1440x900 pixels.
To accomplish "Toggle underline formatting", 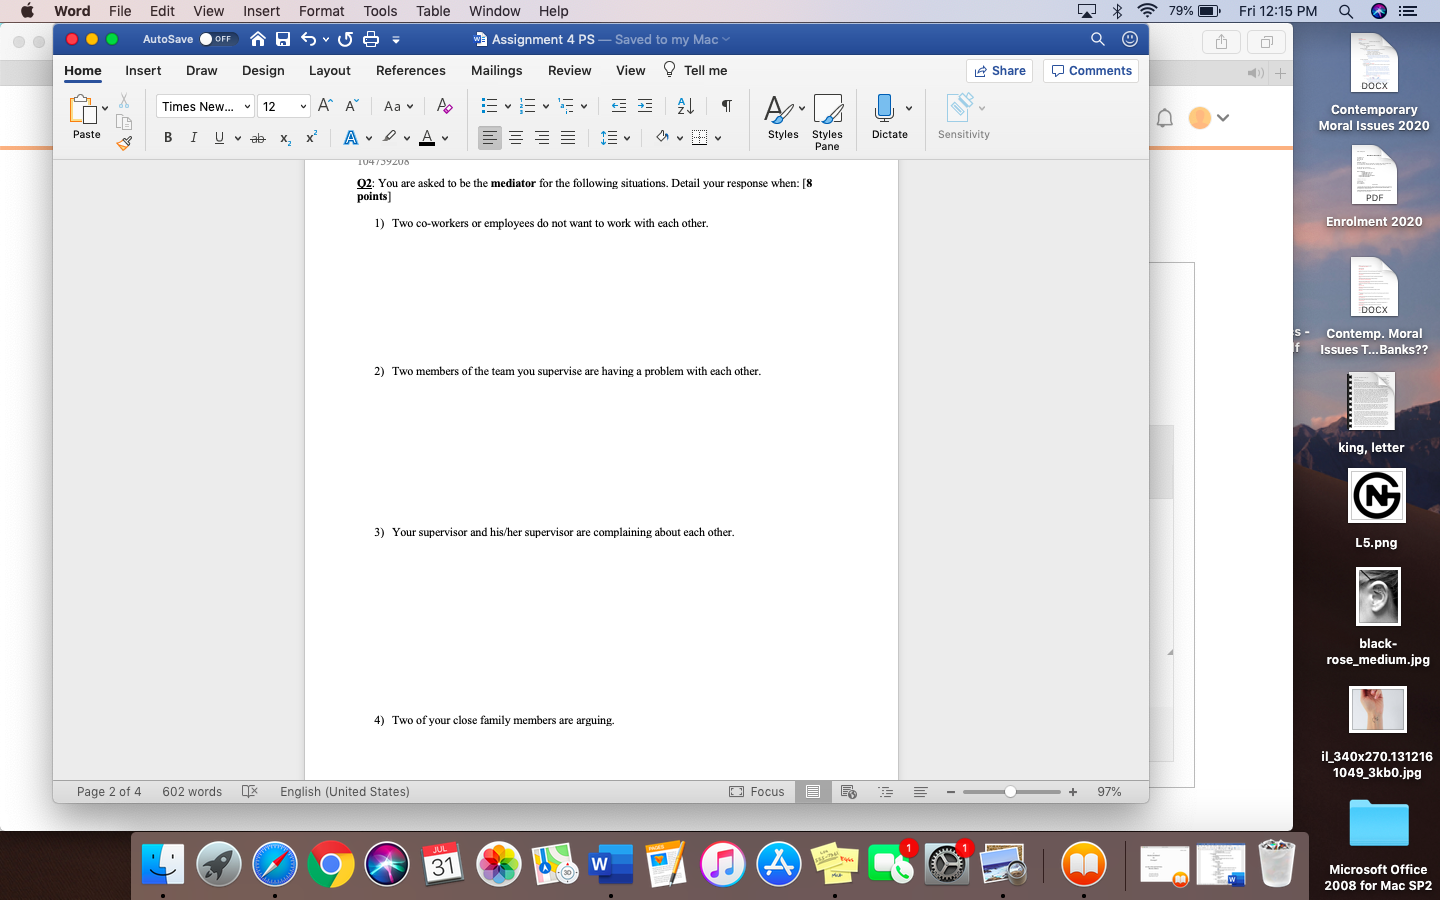I will pyautogui.click(x=218, y=137).
